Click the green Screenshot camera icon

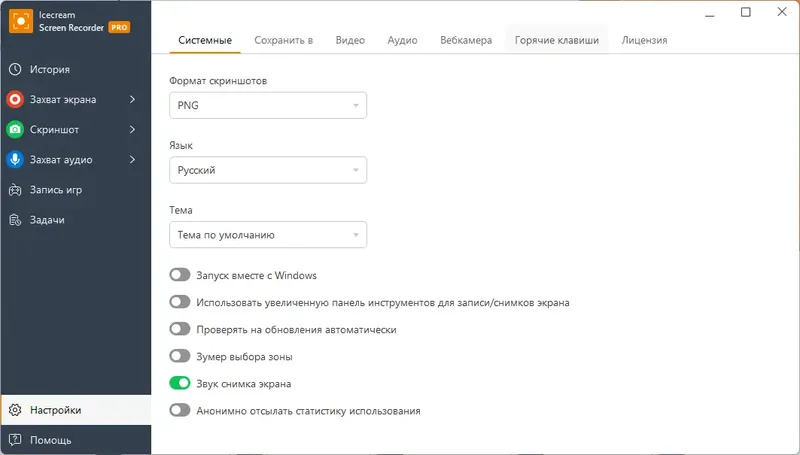click(x=15, y=130)
